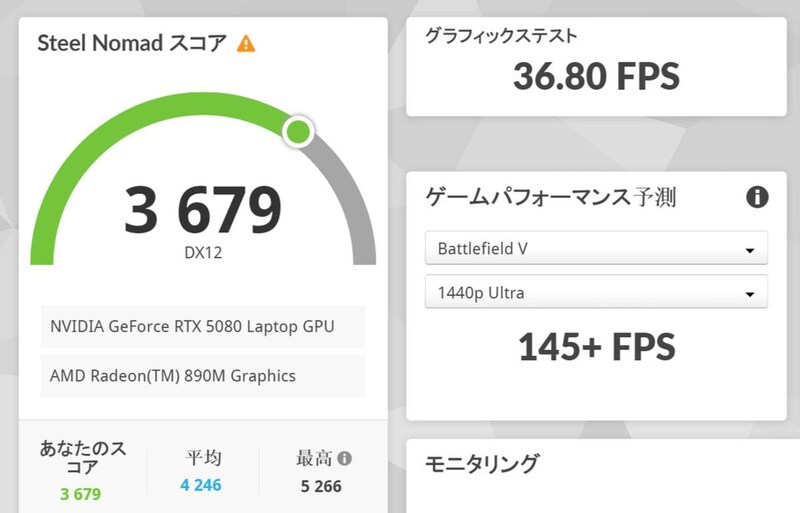This screenshot has width=800, height=513.
Task: Click the large 3 679 score number
Action: pos(203,210)
